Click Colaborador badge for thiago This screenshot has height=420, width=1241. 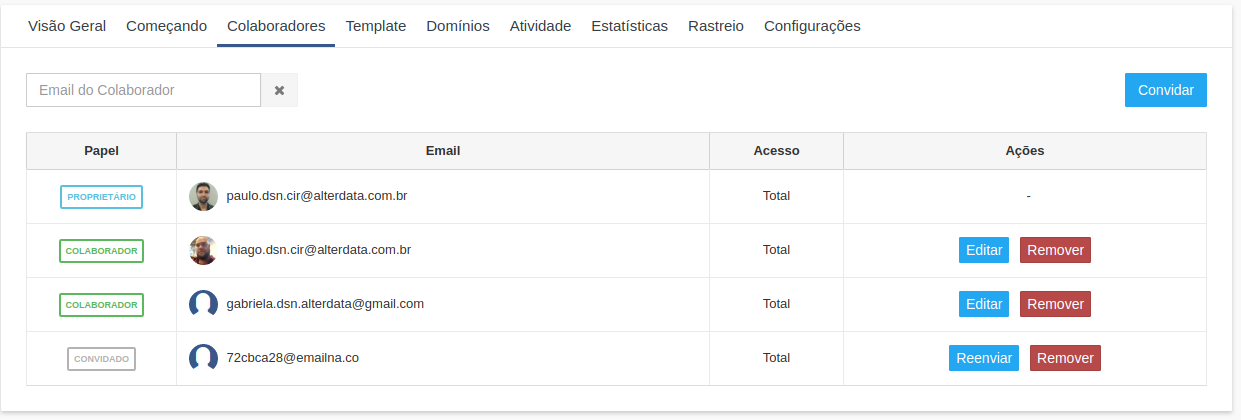pyautogui.click(x=101, y=250)
